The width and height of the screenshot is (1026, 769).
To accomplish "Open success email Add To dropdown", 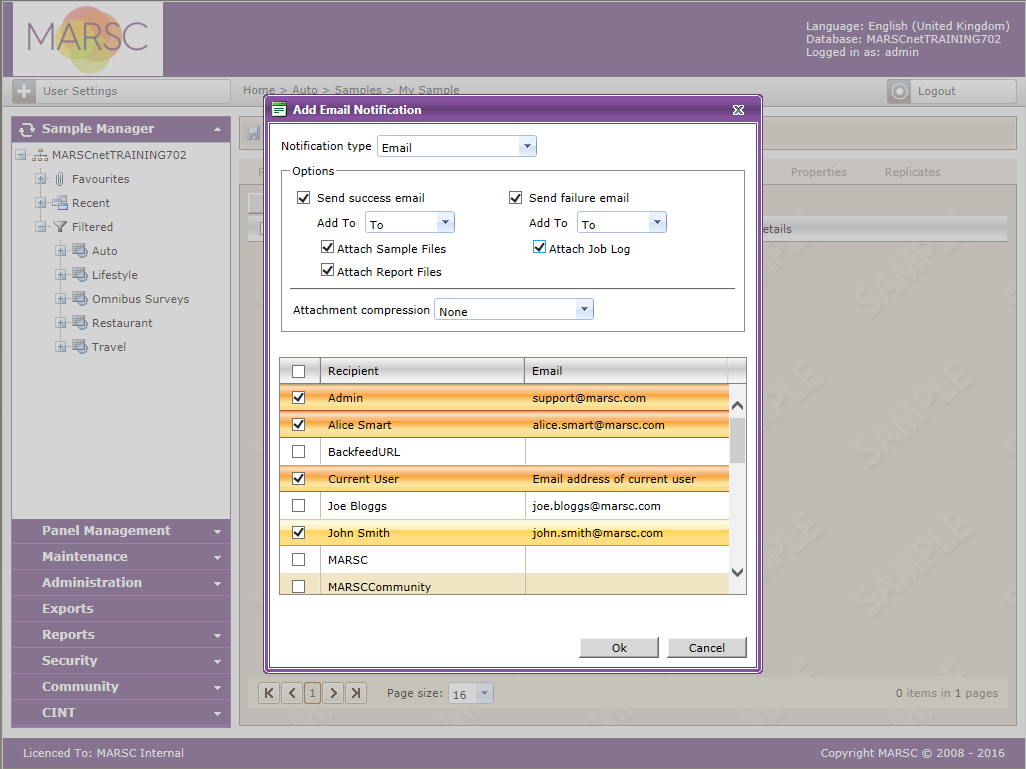I will pos(445,223).
